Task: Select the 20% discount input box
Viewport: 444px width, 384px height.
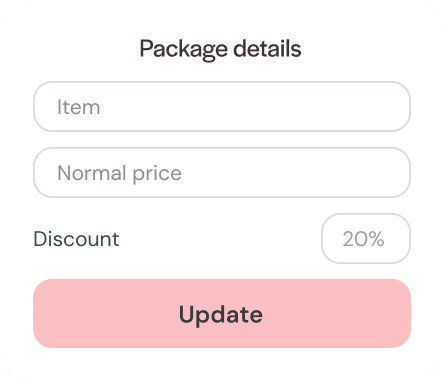Action: click(366, 239)
